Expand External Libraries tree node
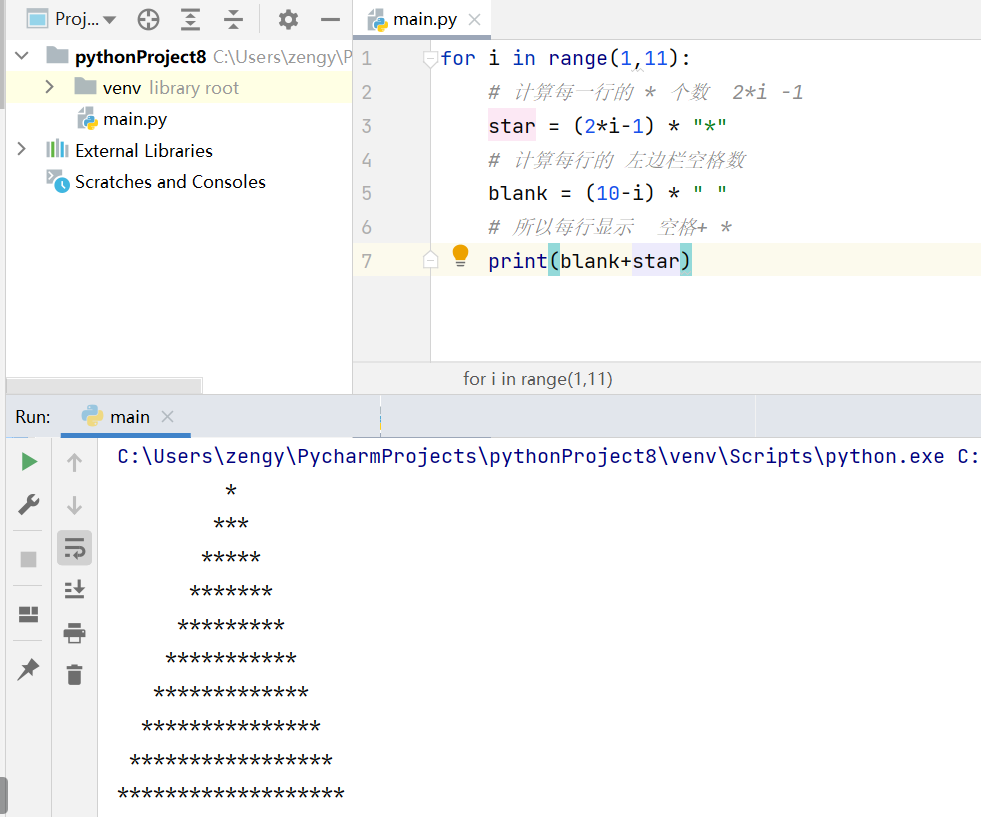 (21, 150)
